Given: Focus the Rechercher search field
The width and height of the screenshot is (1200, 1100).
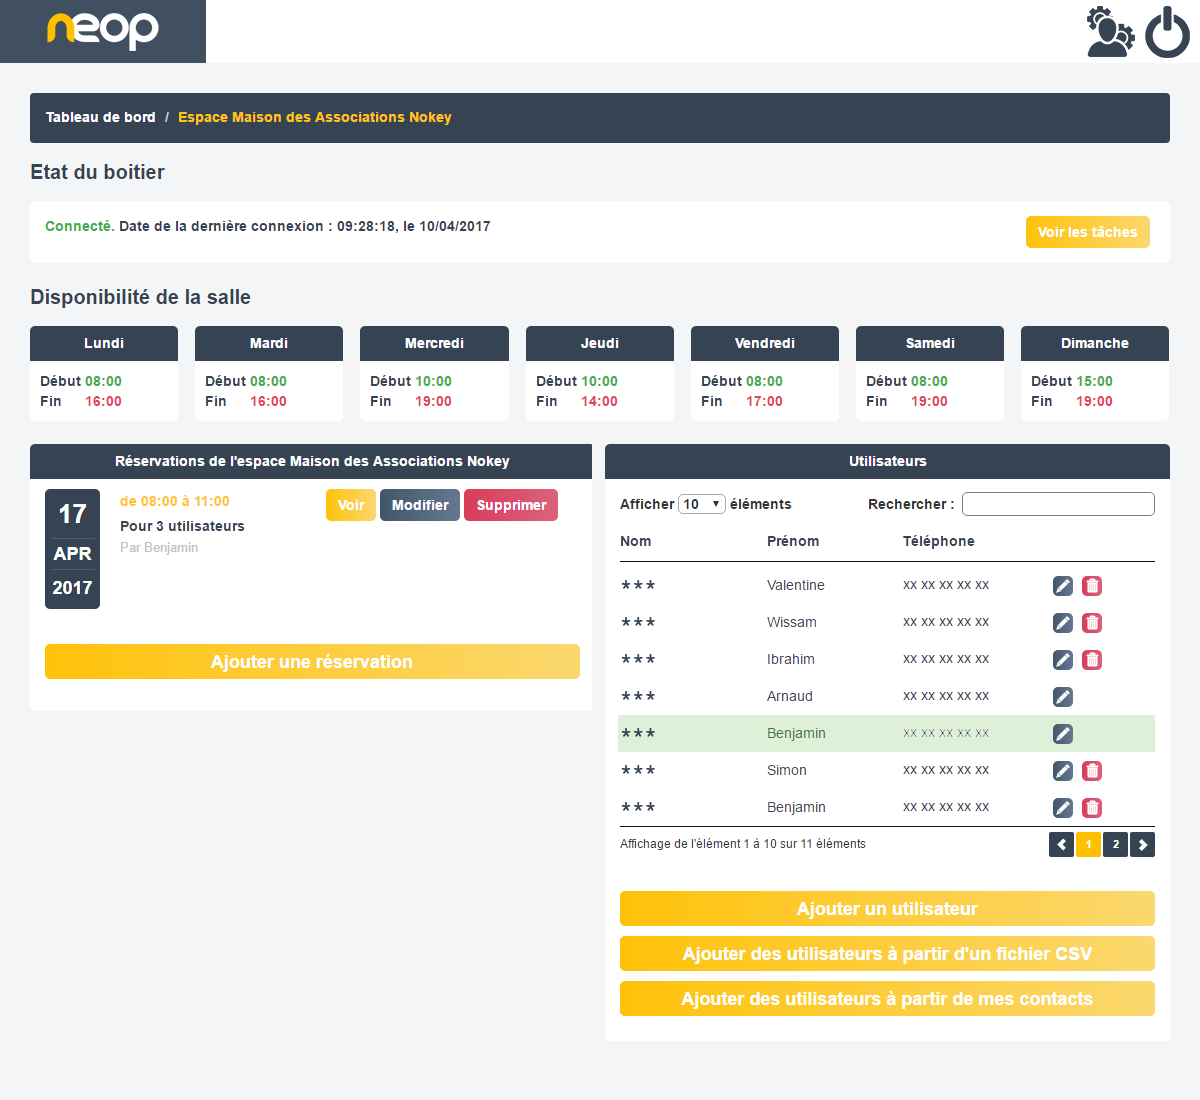Looking at the screenshot, I should (1057, 504).
